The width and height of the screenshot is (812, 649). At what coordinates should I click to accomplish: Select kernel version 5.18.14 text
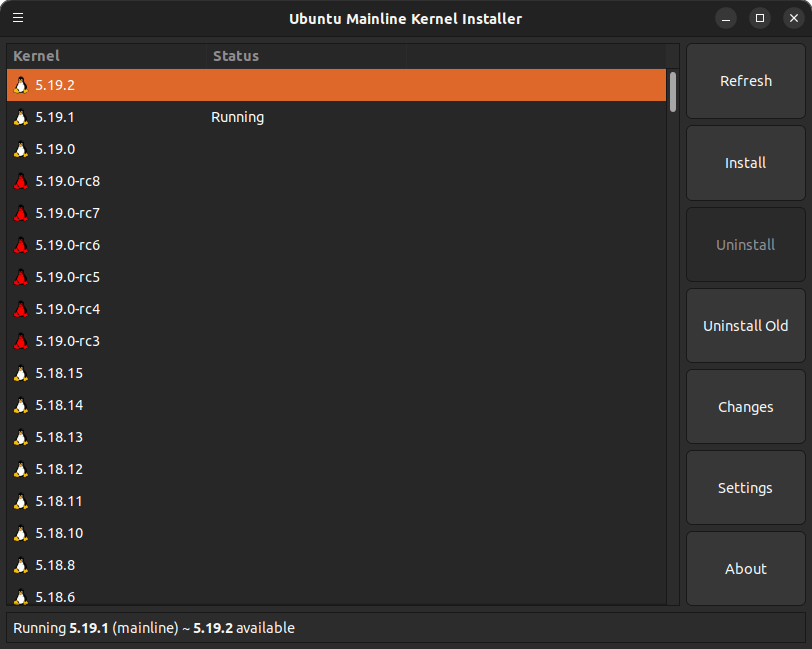59,405
